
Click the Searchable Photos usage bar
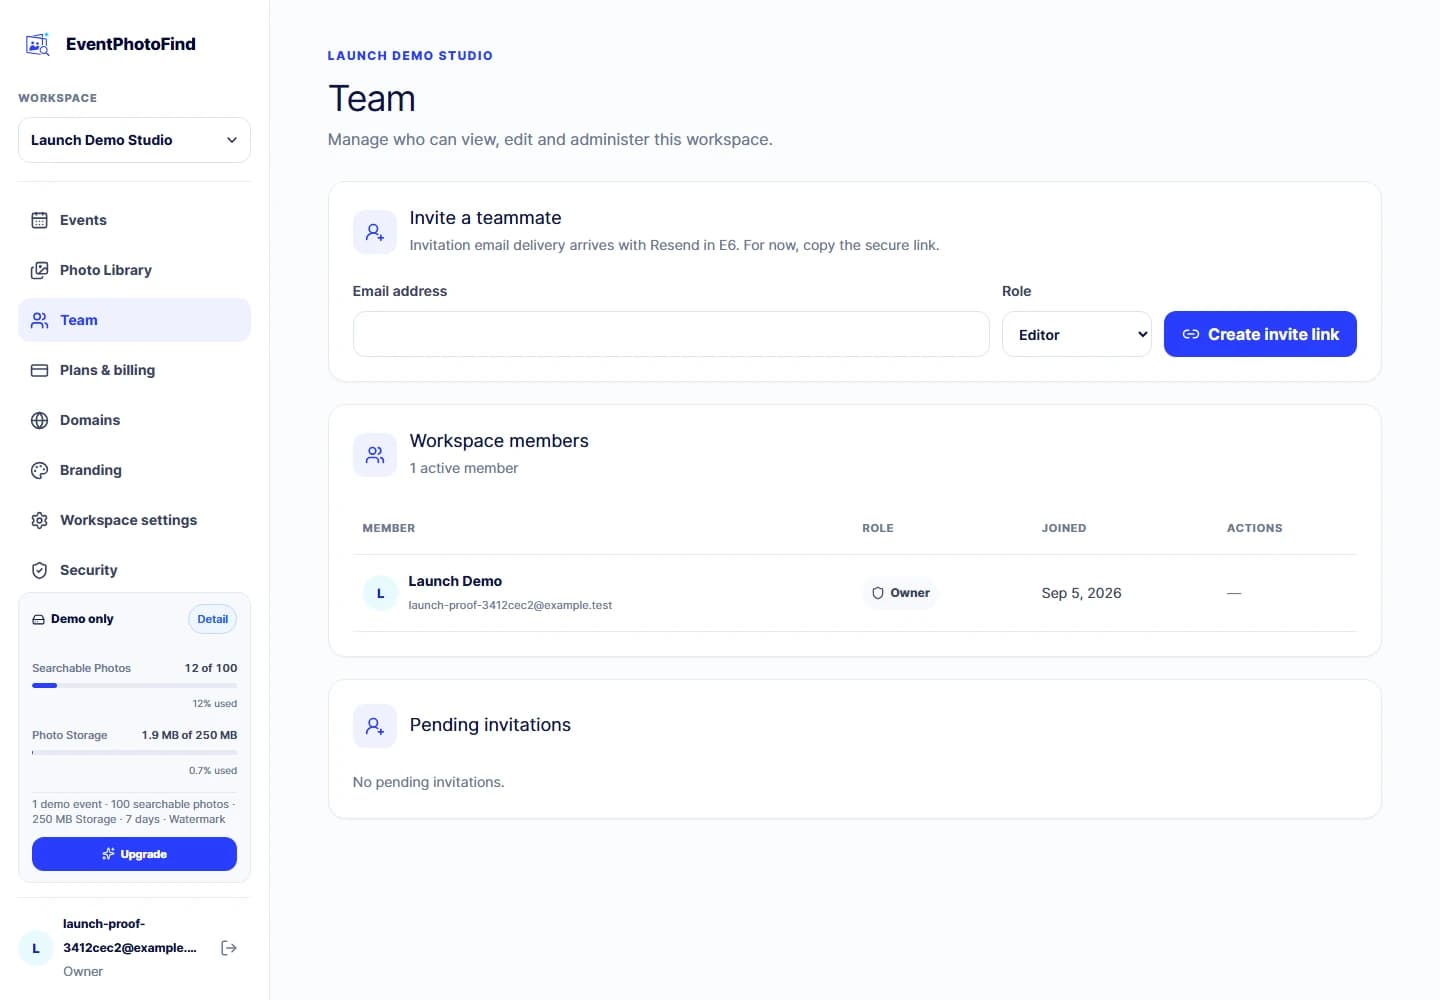point(134,685)
